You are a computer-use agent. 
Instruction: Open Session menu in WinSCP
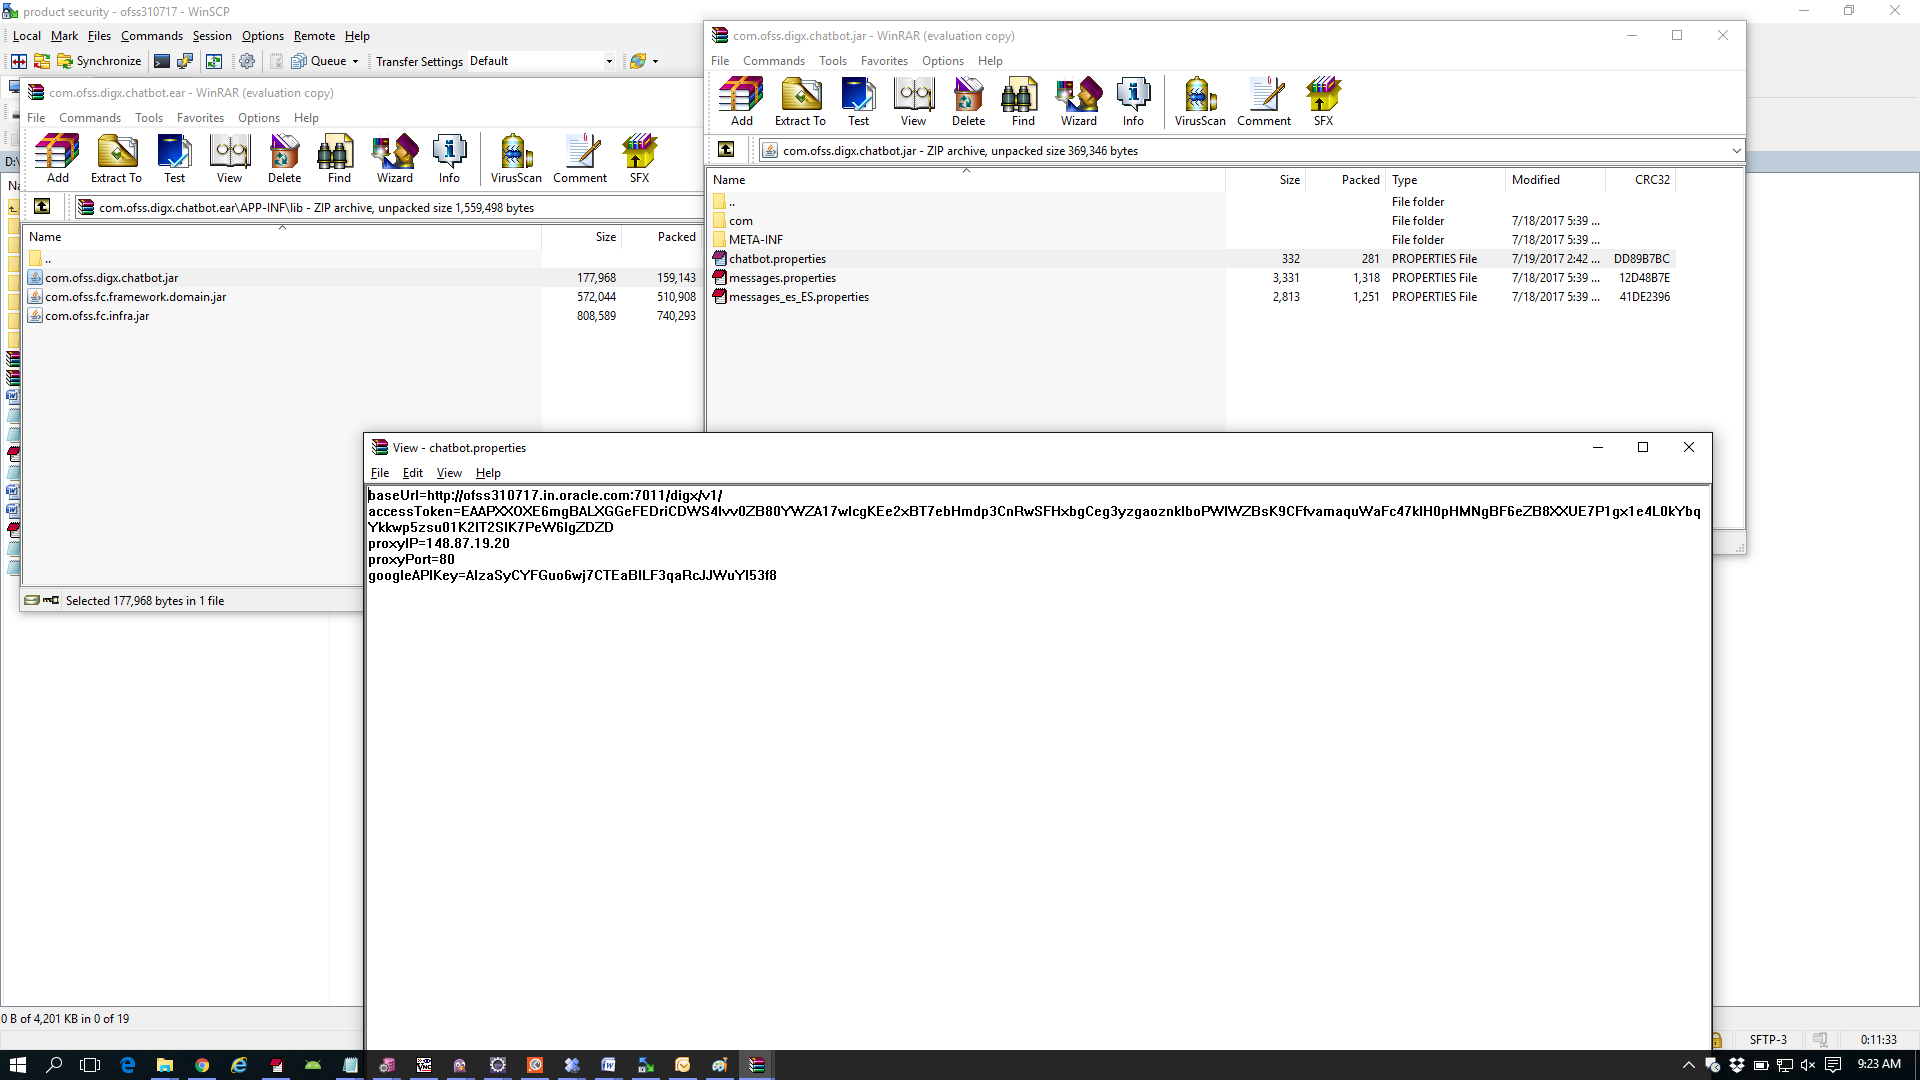pyautogui.click(x=212, y=36)
